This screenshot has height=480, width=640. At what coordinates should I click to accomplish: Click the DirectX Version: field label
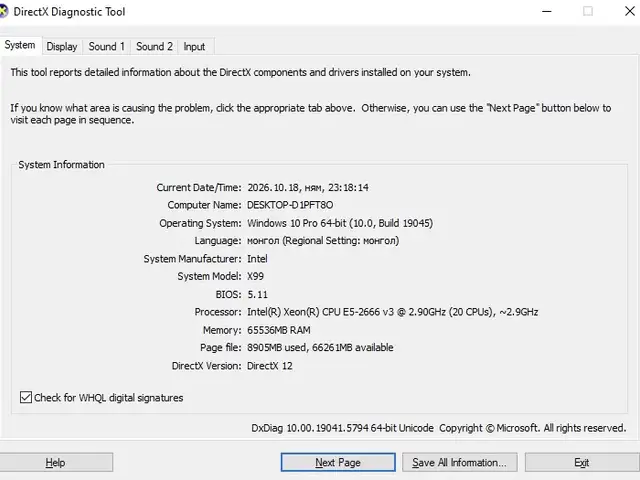tap(207, 366)
